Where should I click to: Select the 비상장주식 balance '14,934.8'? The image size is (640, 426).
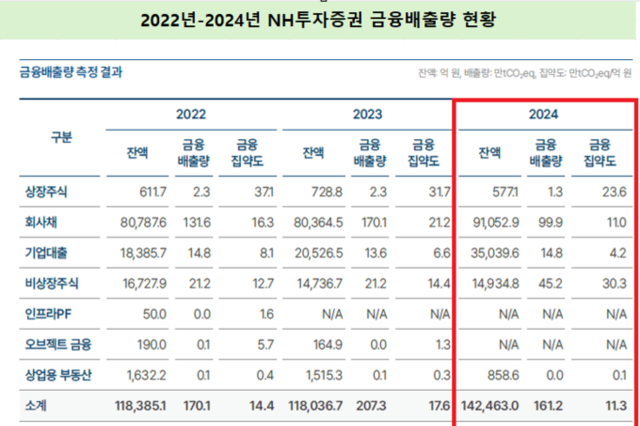(x=496, y=284)
